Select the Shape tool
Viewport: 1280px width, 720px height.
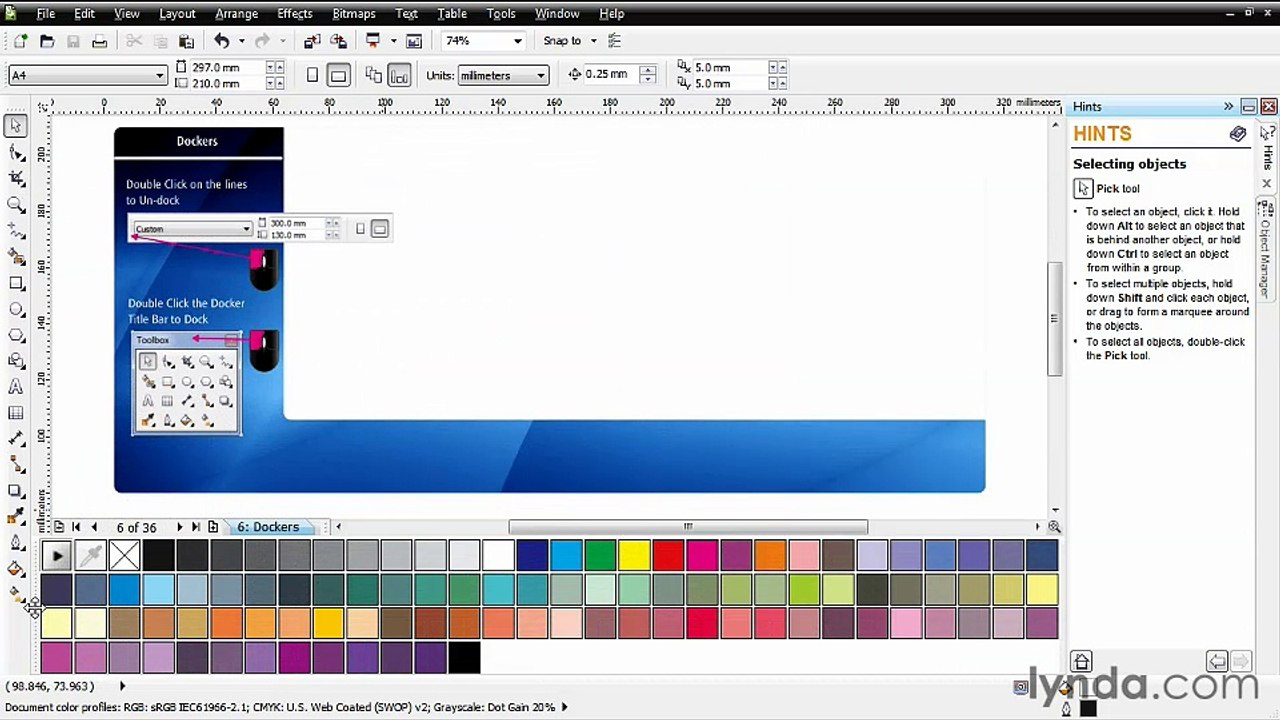(x=16, y=152)
